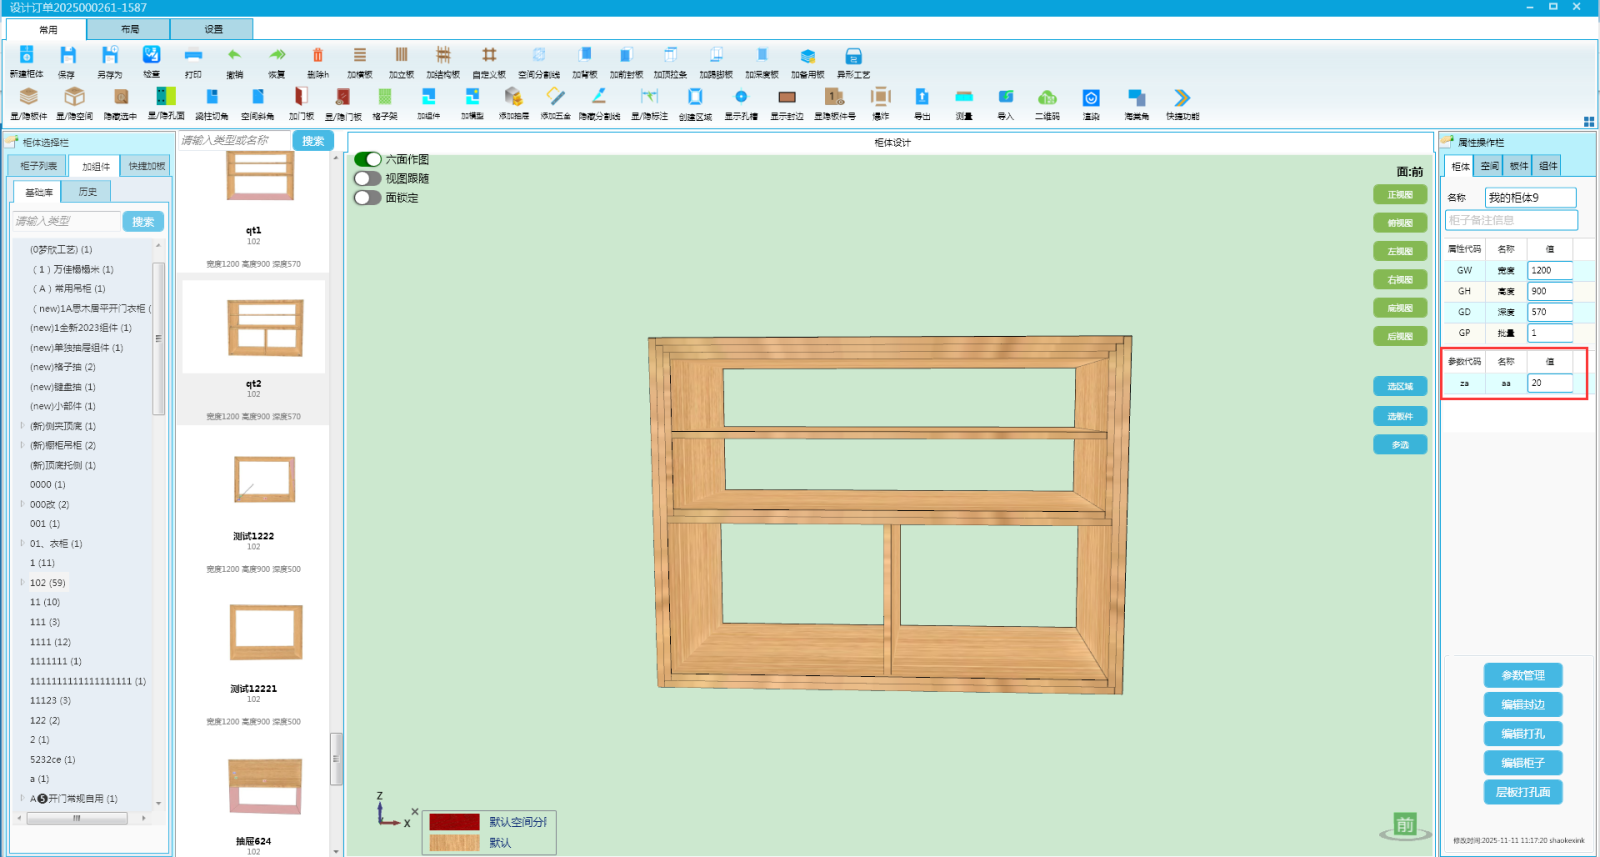Screen dimensions: 1600x857
Task: Enable the 视图跟随 toggle switch
Action: pyautogui.click(x=367, y=179)
